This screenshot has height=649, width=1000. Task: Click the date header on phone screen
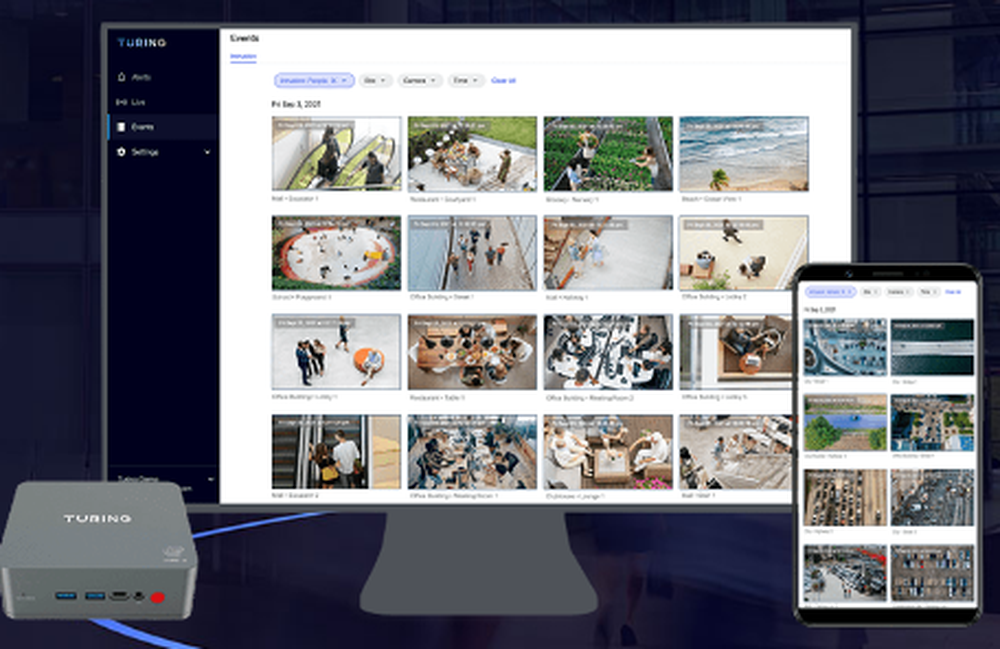pyautogui.click(x=820, y=309)
